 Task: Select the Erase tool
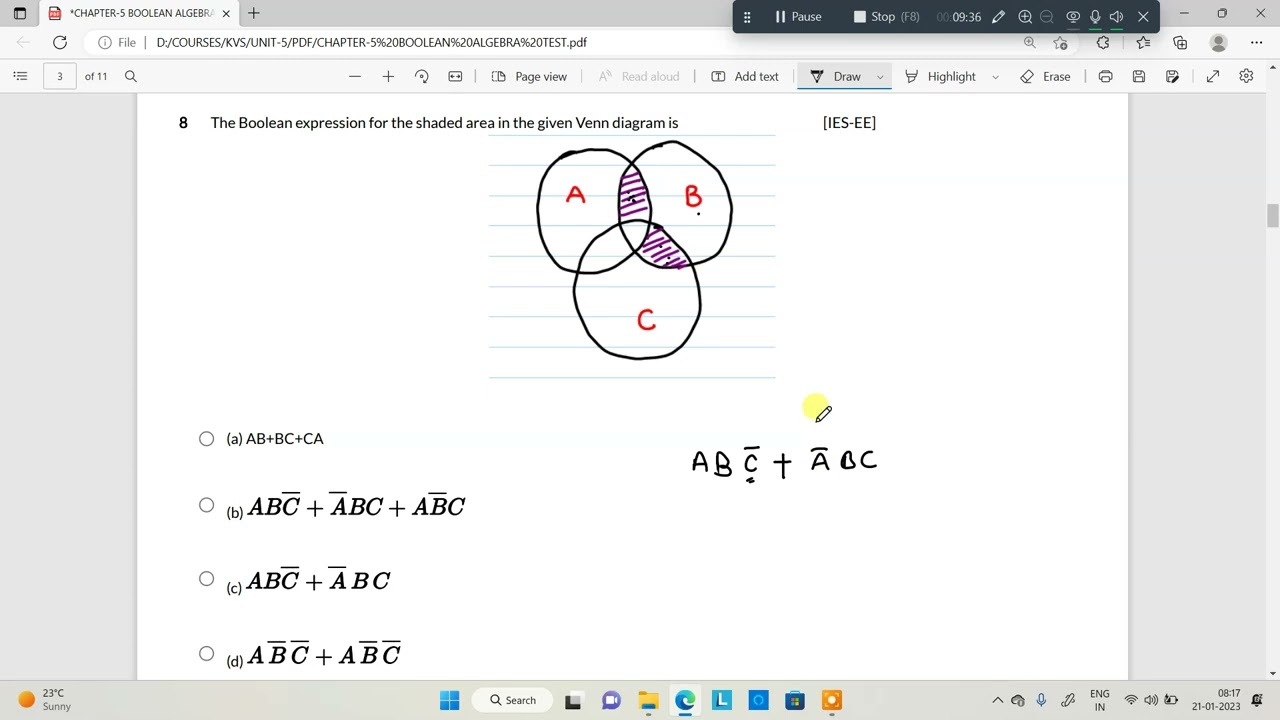tap(1045, 76)
